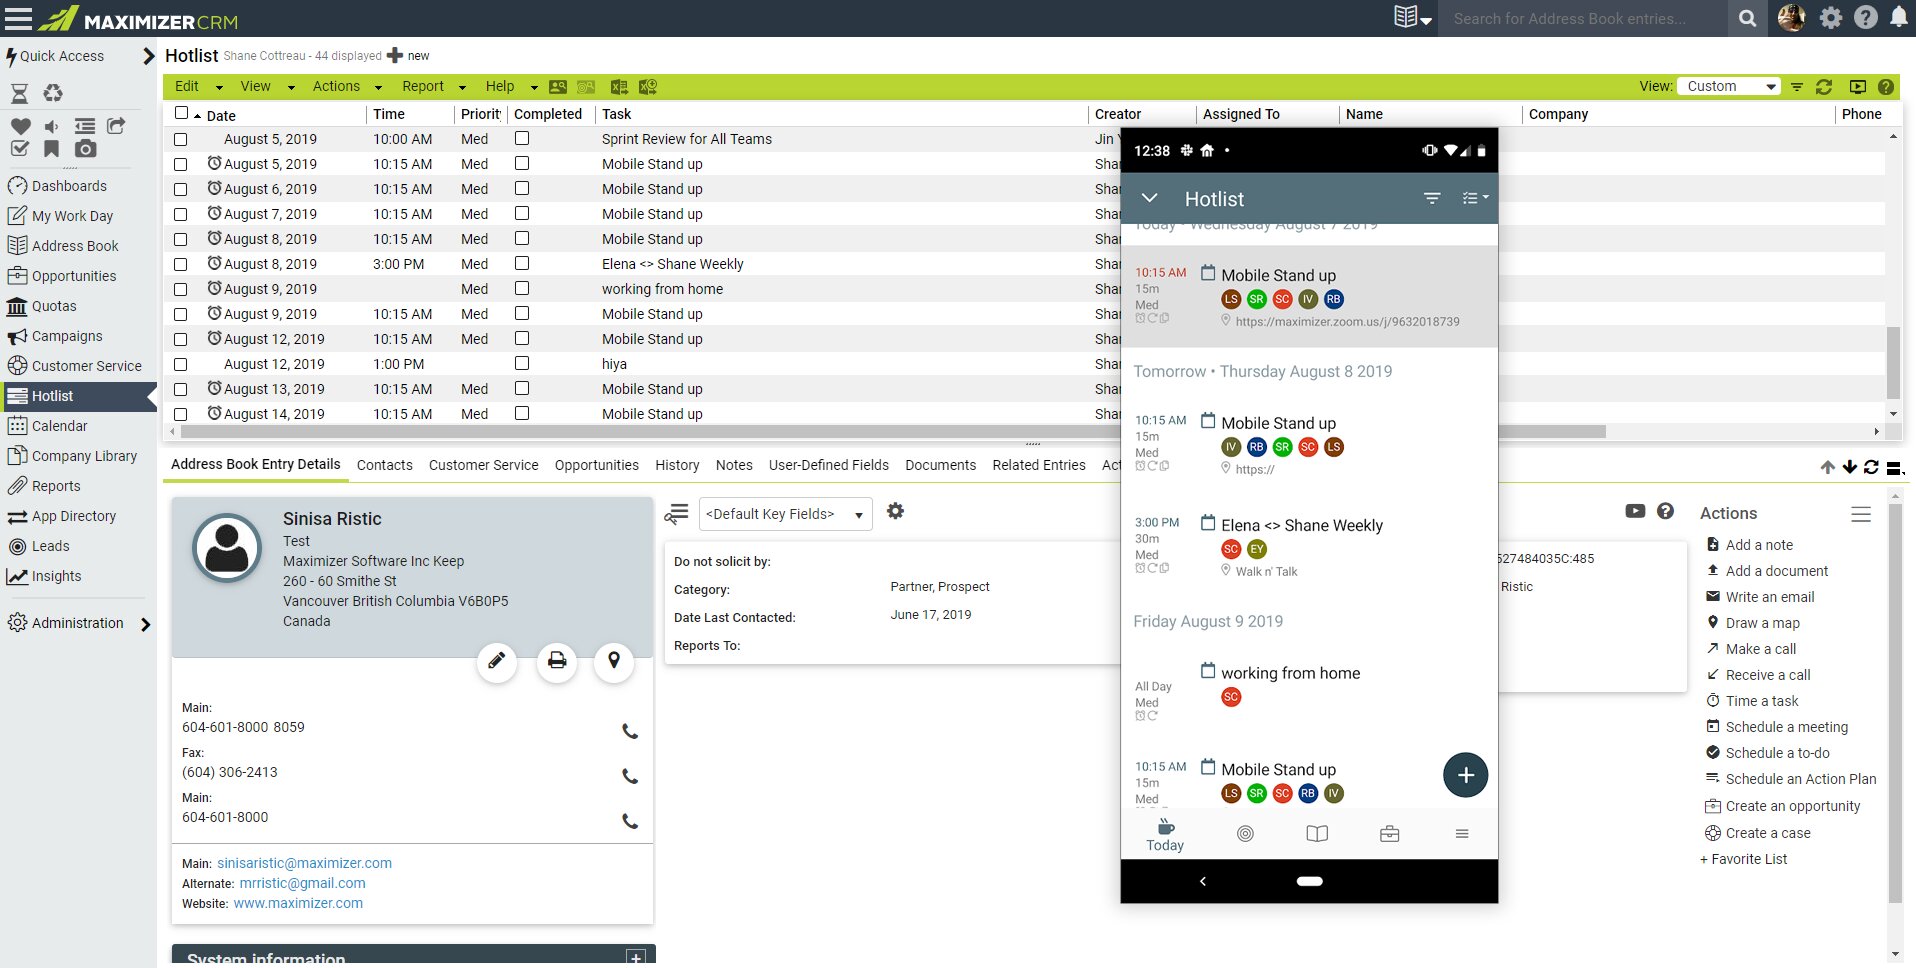Toggle the select-all checkbox in the Date header
Screen dimensions: 1916x968
(x=181, y=114)
